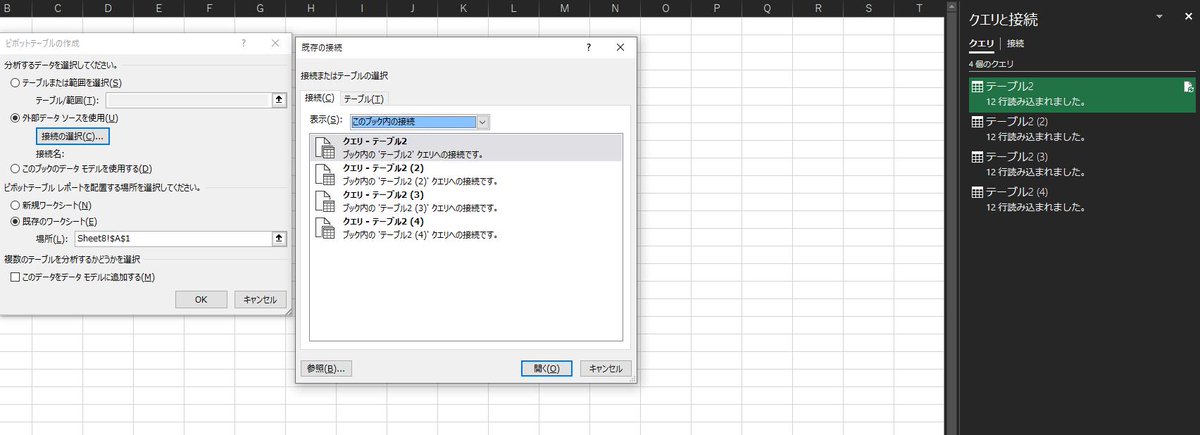Click the 場所 input field with Sheet8!$A$1
Viewport: 1200px width, 435px height.
click(x=171, y=238)
